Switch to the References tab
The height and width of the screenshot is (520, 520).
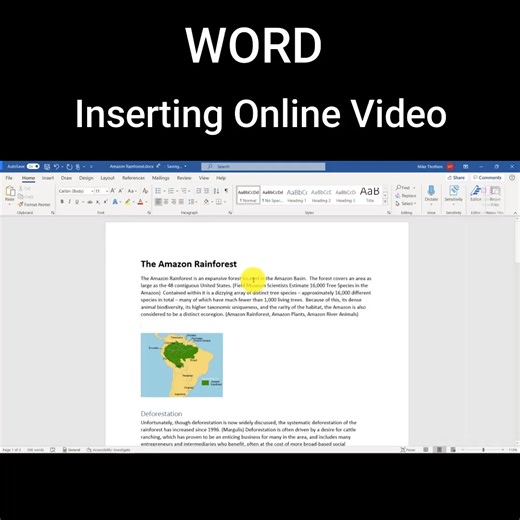(133, 178)
